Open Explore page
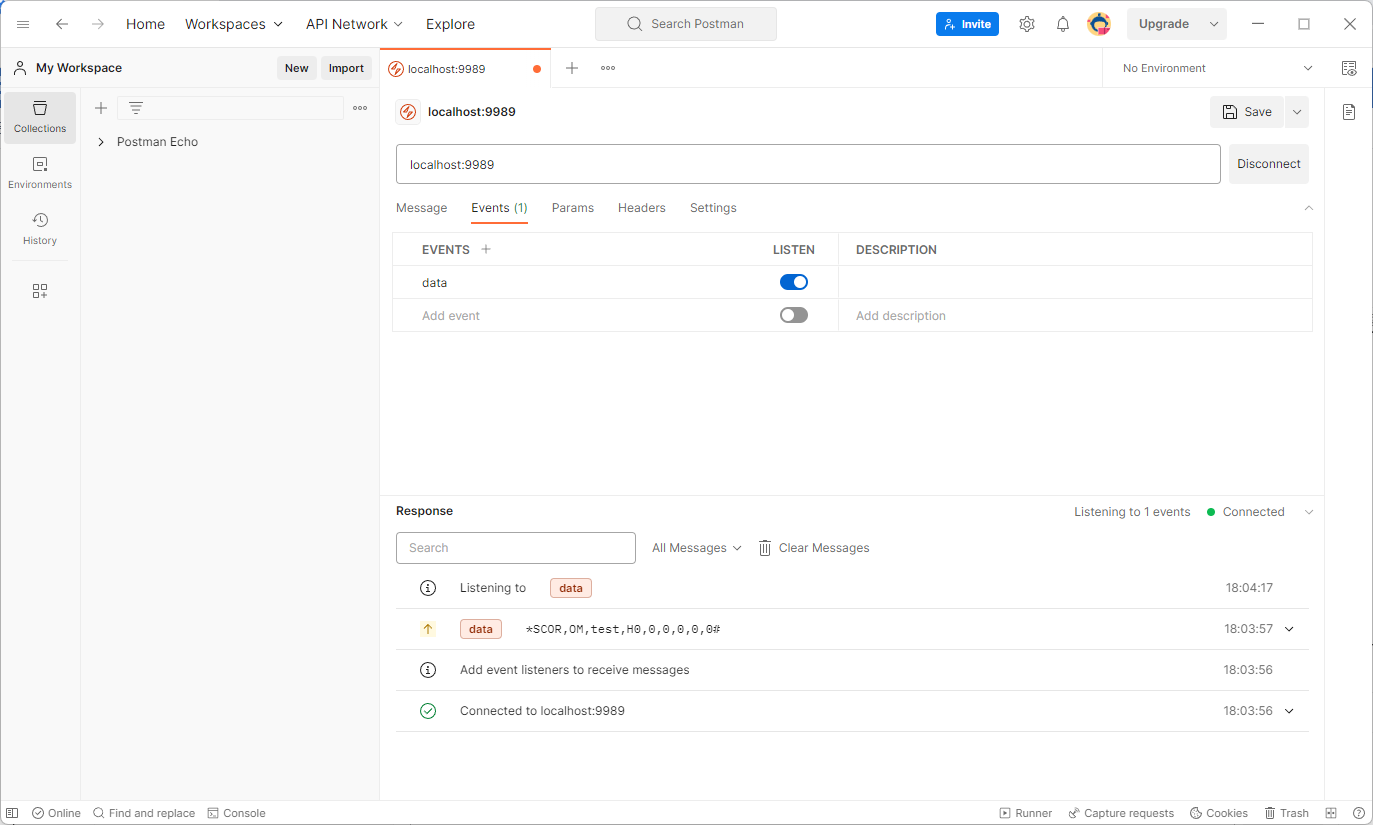 coord(450,24)
